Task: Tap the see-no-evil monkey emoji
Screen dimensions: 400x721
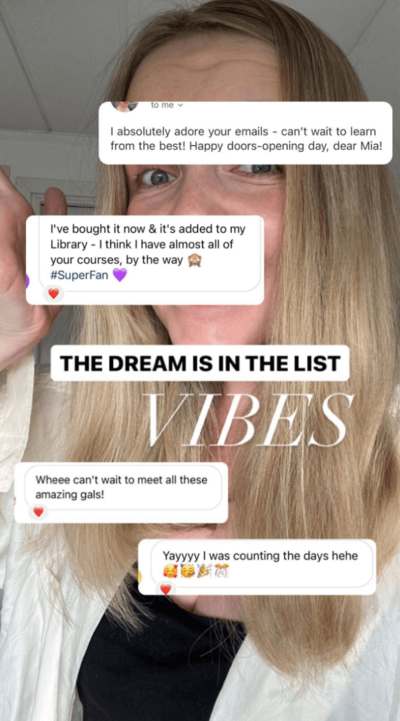Action: click(x=195, y=260)
